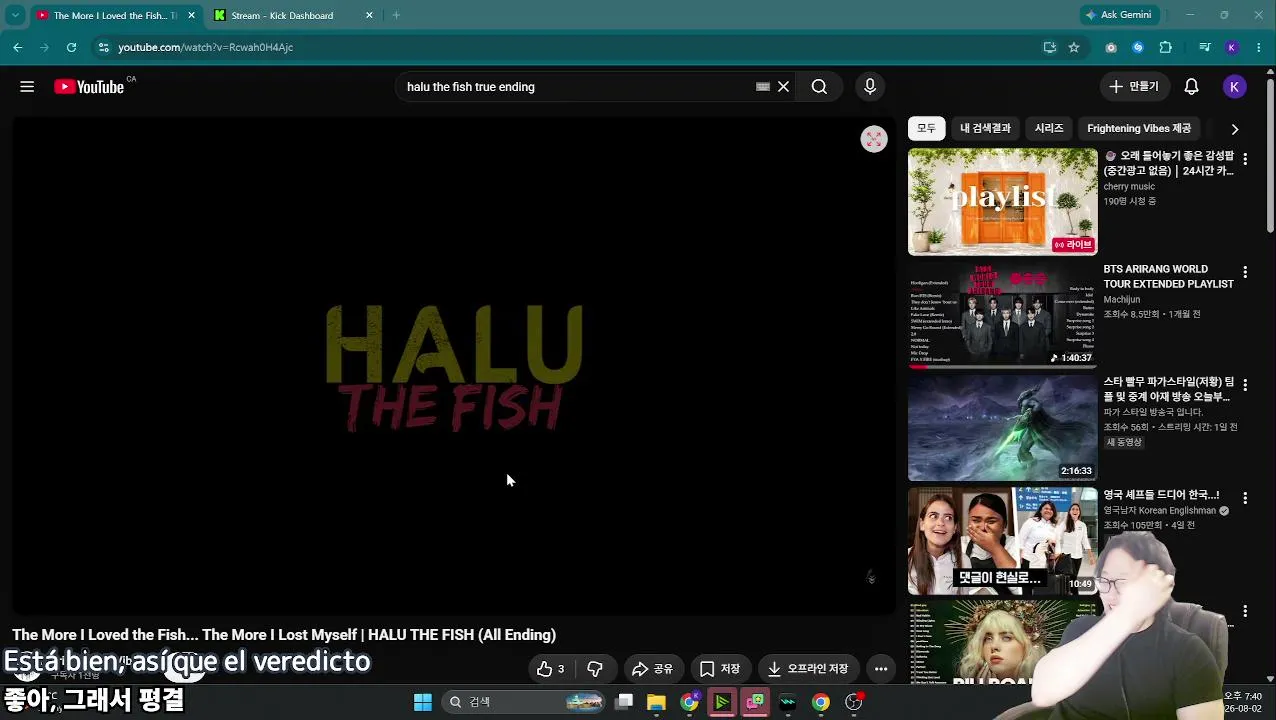Screen dimensions: 1276x720
Task: Dislike the video with thumbs down
Action: [595, 669]
